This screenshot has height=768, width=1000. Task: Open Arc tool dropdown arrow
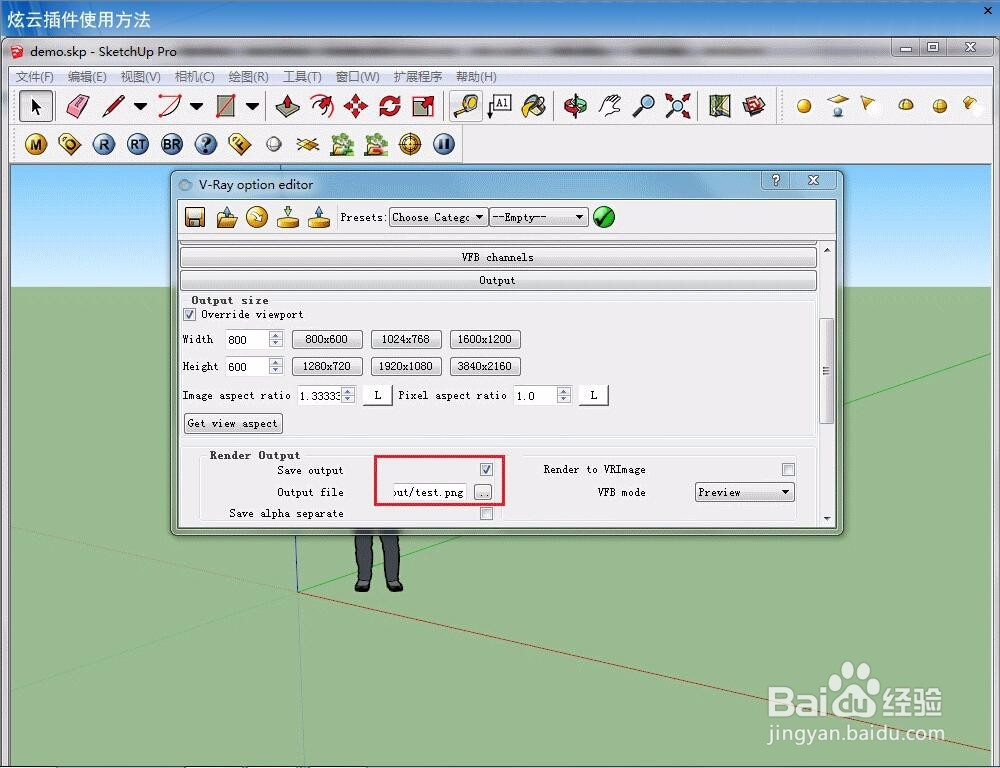(x=196, y=106)
